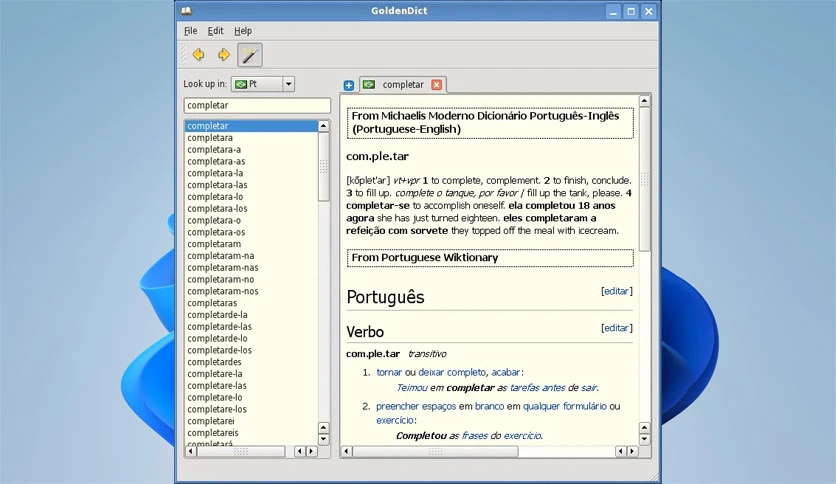Follow the 'acabar' link in definition
This screenshot has height=484, width=836.
(x=505, y=372)
